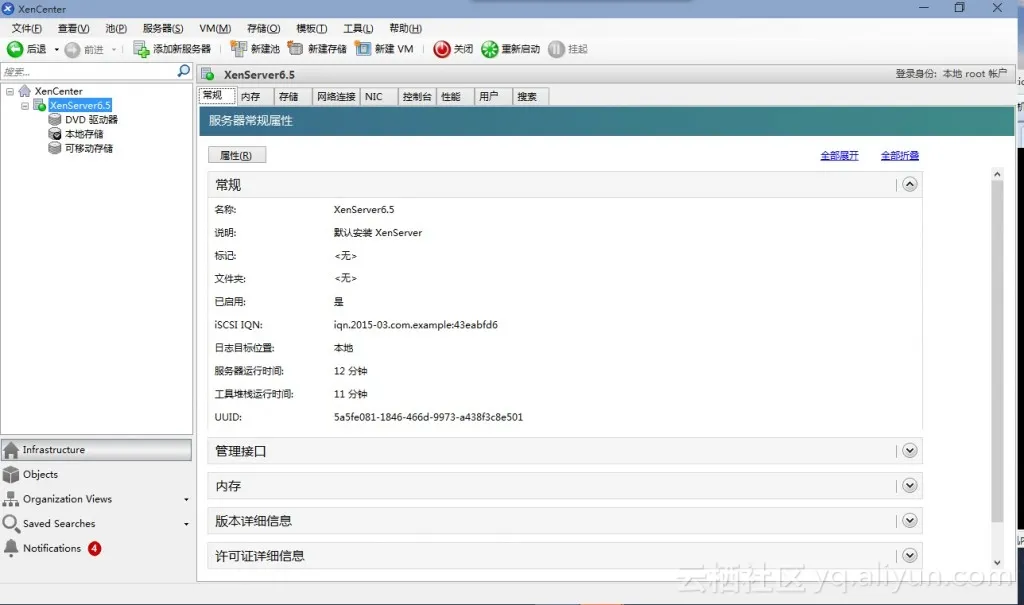Click the 本地存储 storage icon
The image size is (1024, 605).
[55, 134]
